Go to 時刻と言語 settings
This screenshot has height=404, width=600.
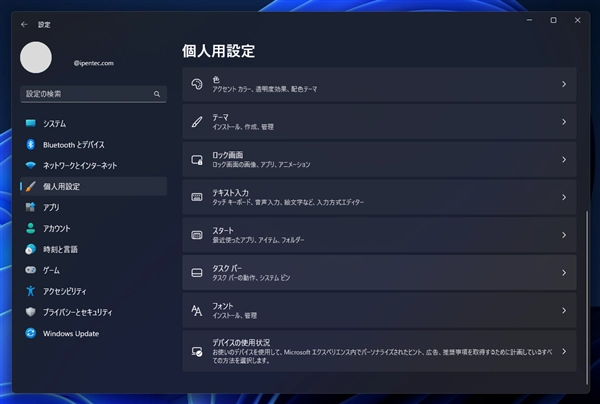93,249
